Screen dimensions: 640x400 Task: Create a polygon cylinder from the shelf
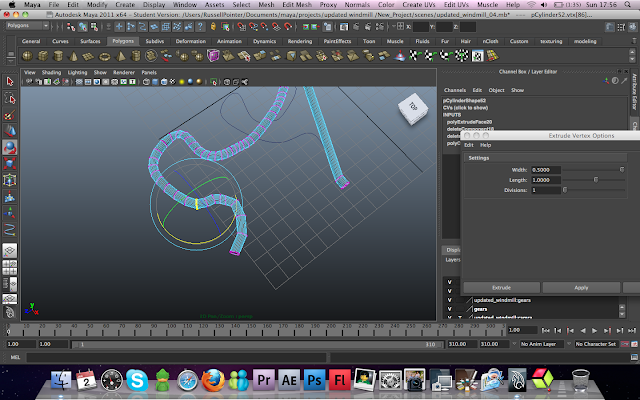pos(58,56)
